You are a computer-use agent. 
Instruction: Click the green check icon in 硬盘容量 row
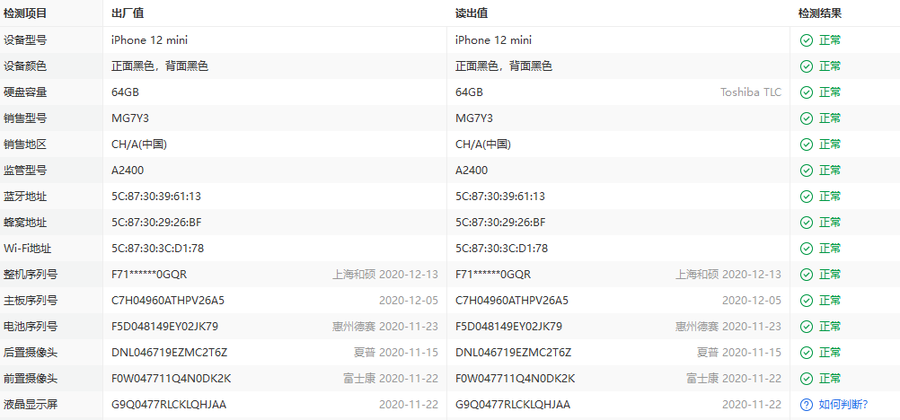pos(806,92)
